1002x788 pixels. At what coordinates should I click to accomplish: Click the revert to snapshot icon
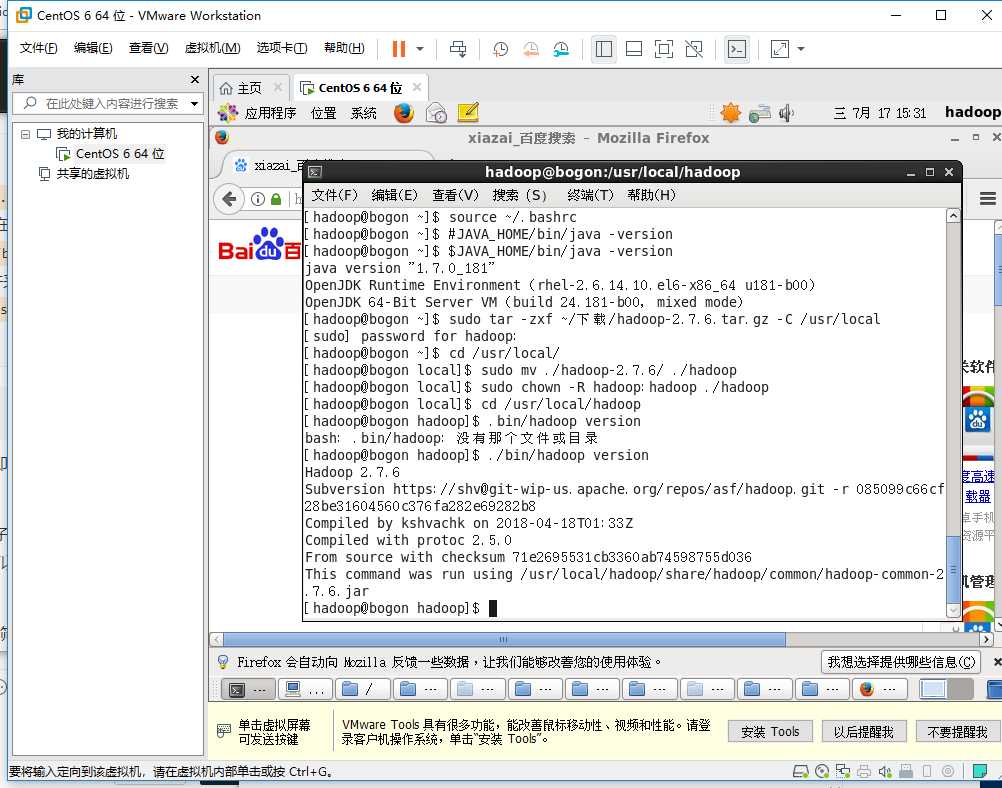coord(530,49)
